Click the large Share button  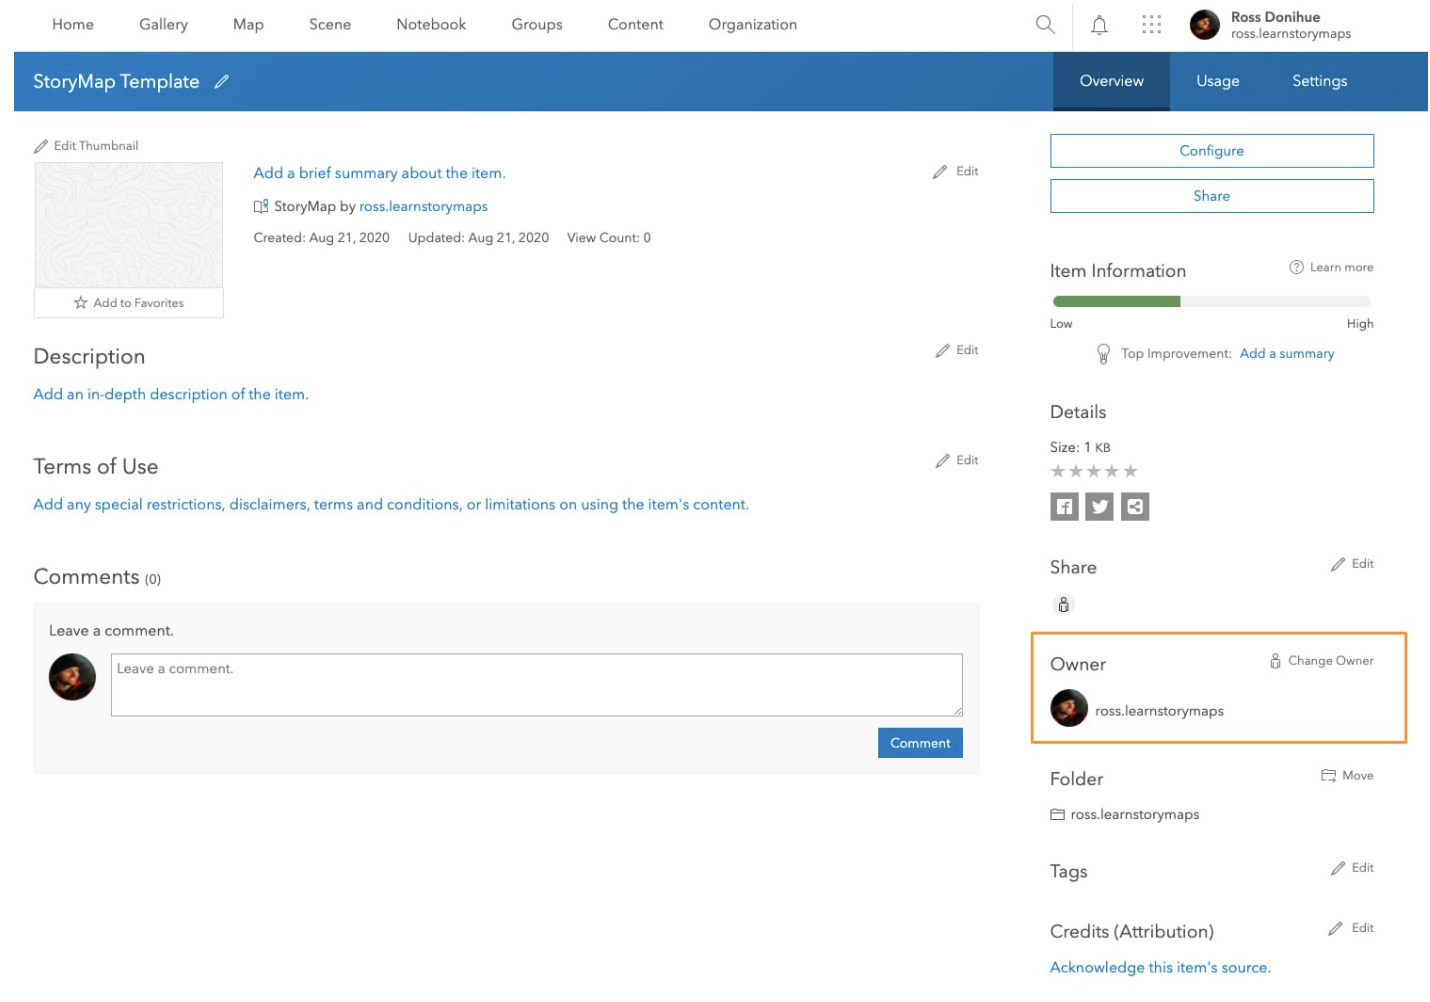pyautogui.click(x=1212, y=196)
